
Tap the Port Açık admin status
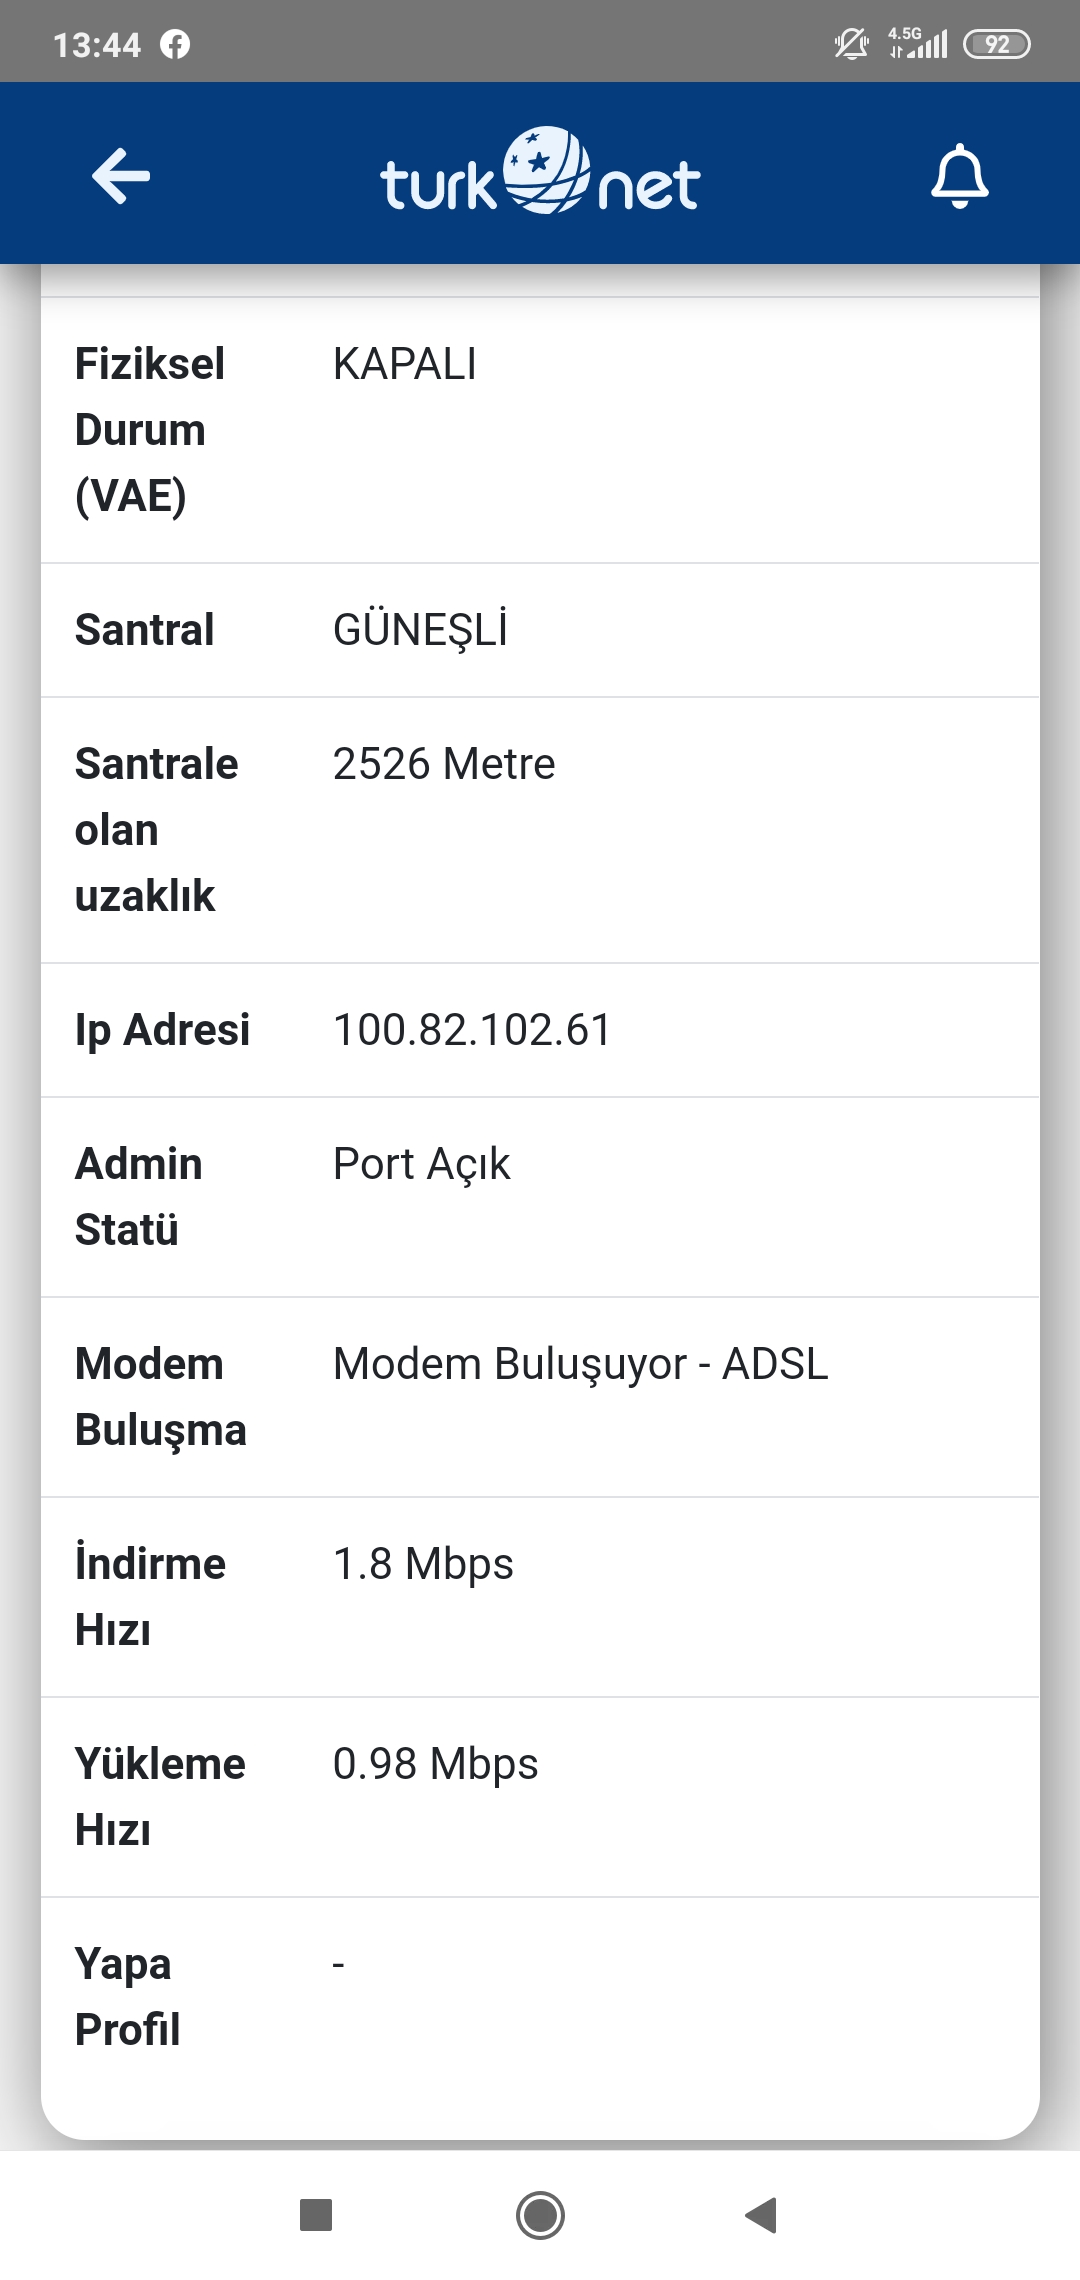[x=421, y=1164]
